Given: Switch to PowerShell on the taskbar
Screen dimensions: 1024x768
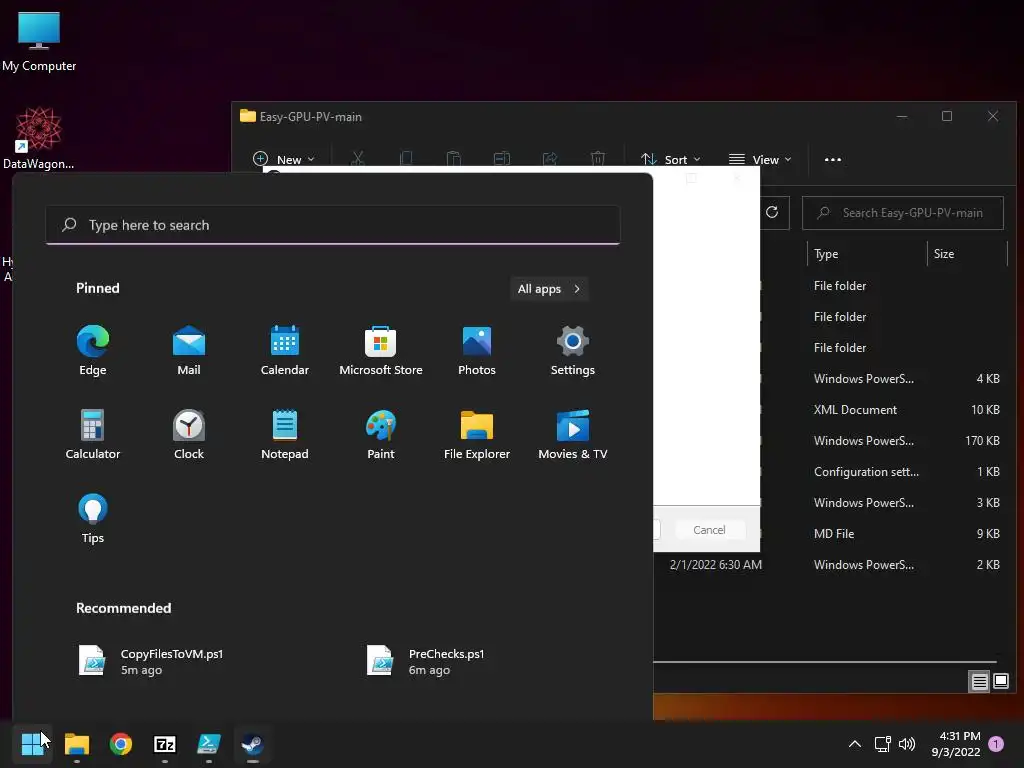Looking at the screenshot, I should point(209,744).
